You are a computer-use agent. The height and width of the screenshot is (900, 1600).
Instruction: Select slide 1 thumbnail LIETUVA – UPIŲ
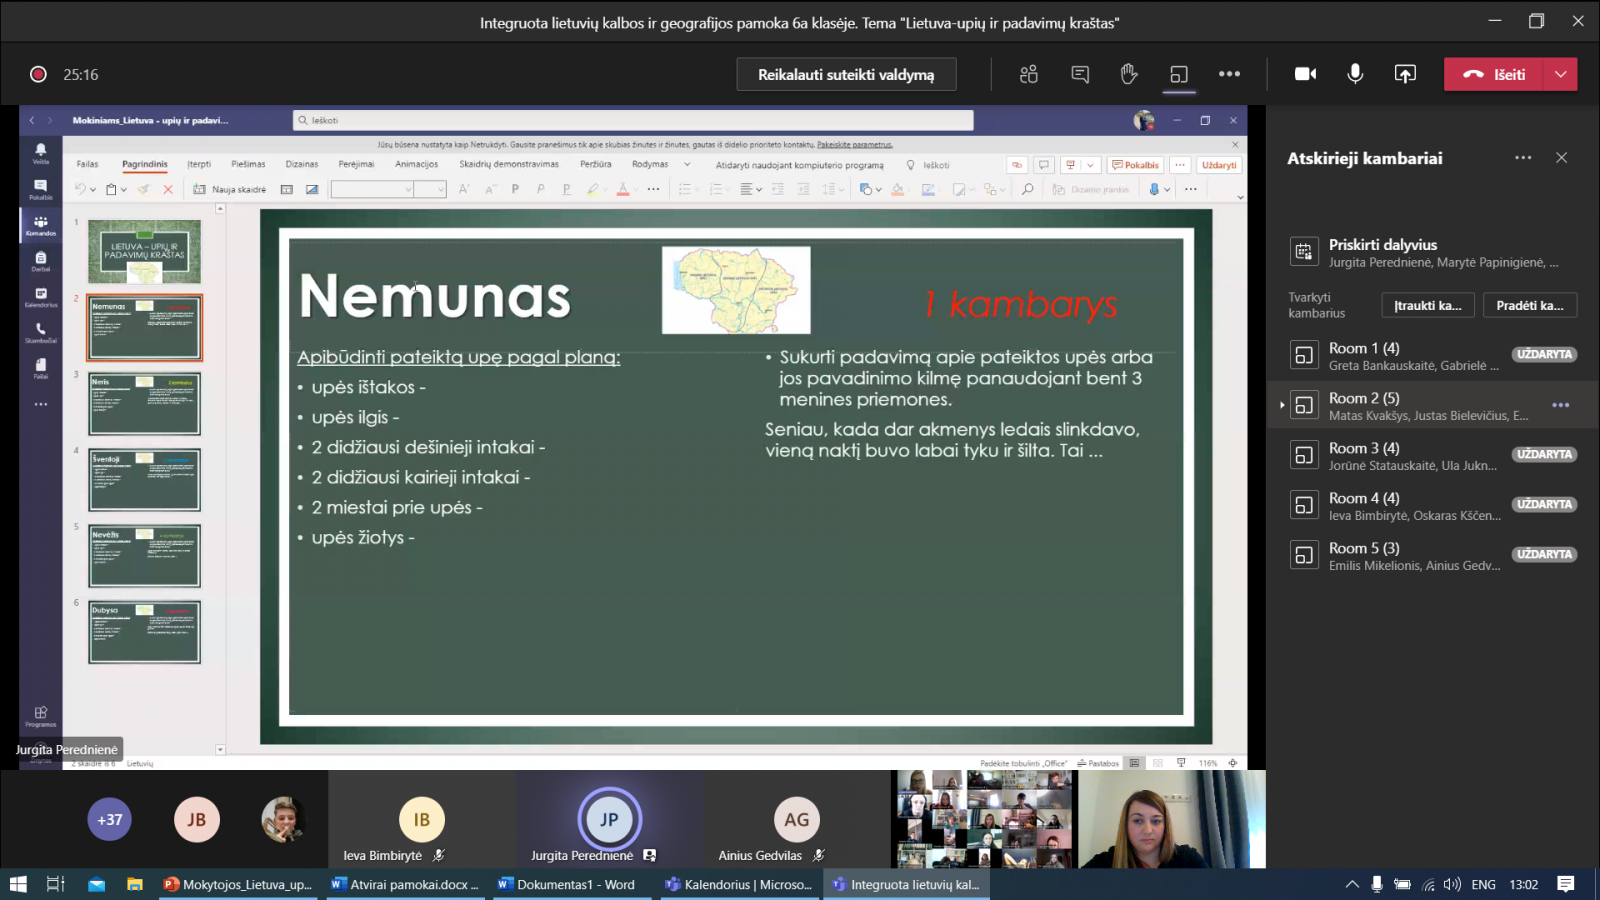144,251
